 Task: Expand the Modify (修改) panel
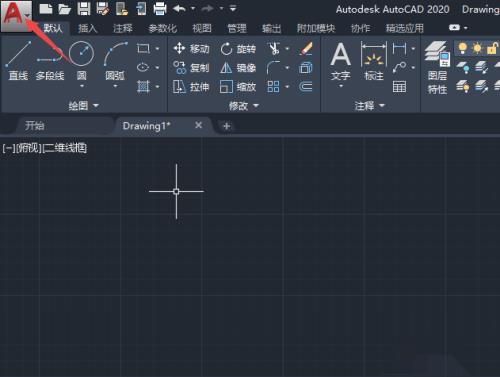(244, 106)
